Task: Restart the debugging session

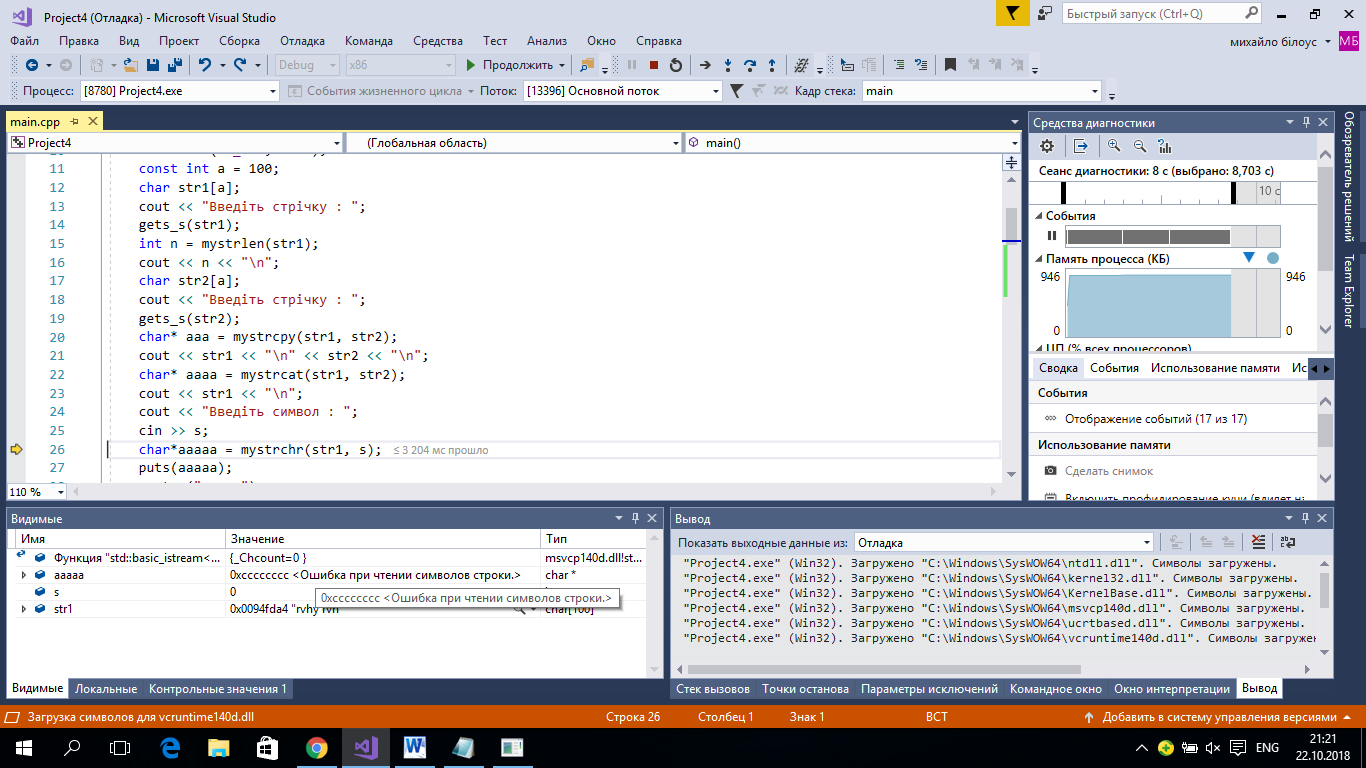Action: point(676,65)
